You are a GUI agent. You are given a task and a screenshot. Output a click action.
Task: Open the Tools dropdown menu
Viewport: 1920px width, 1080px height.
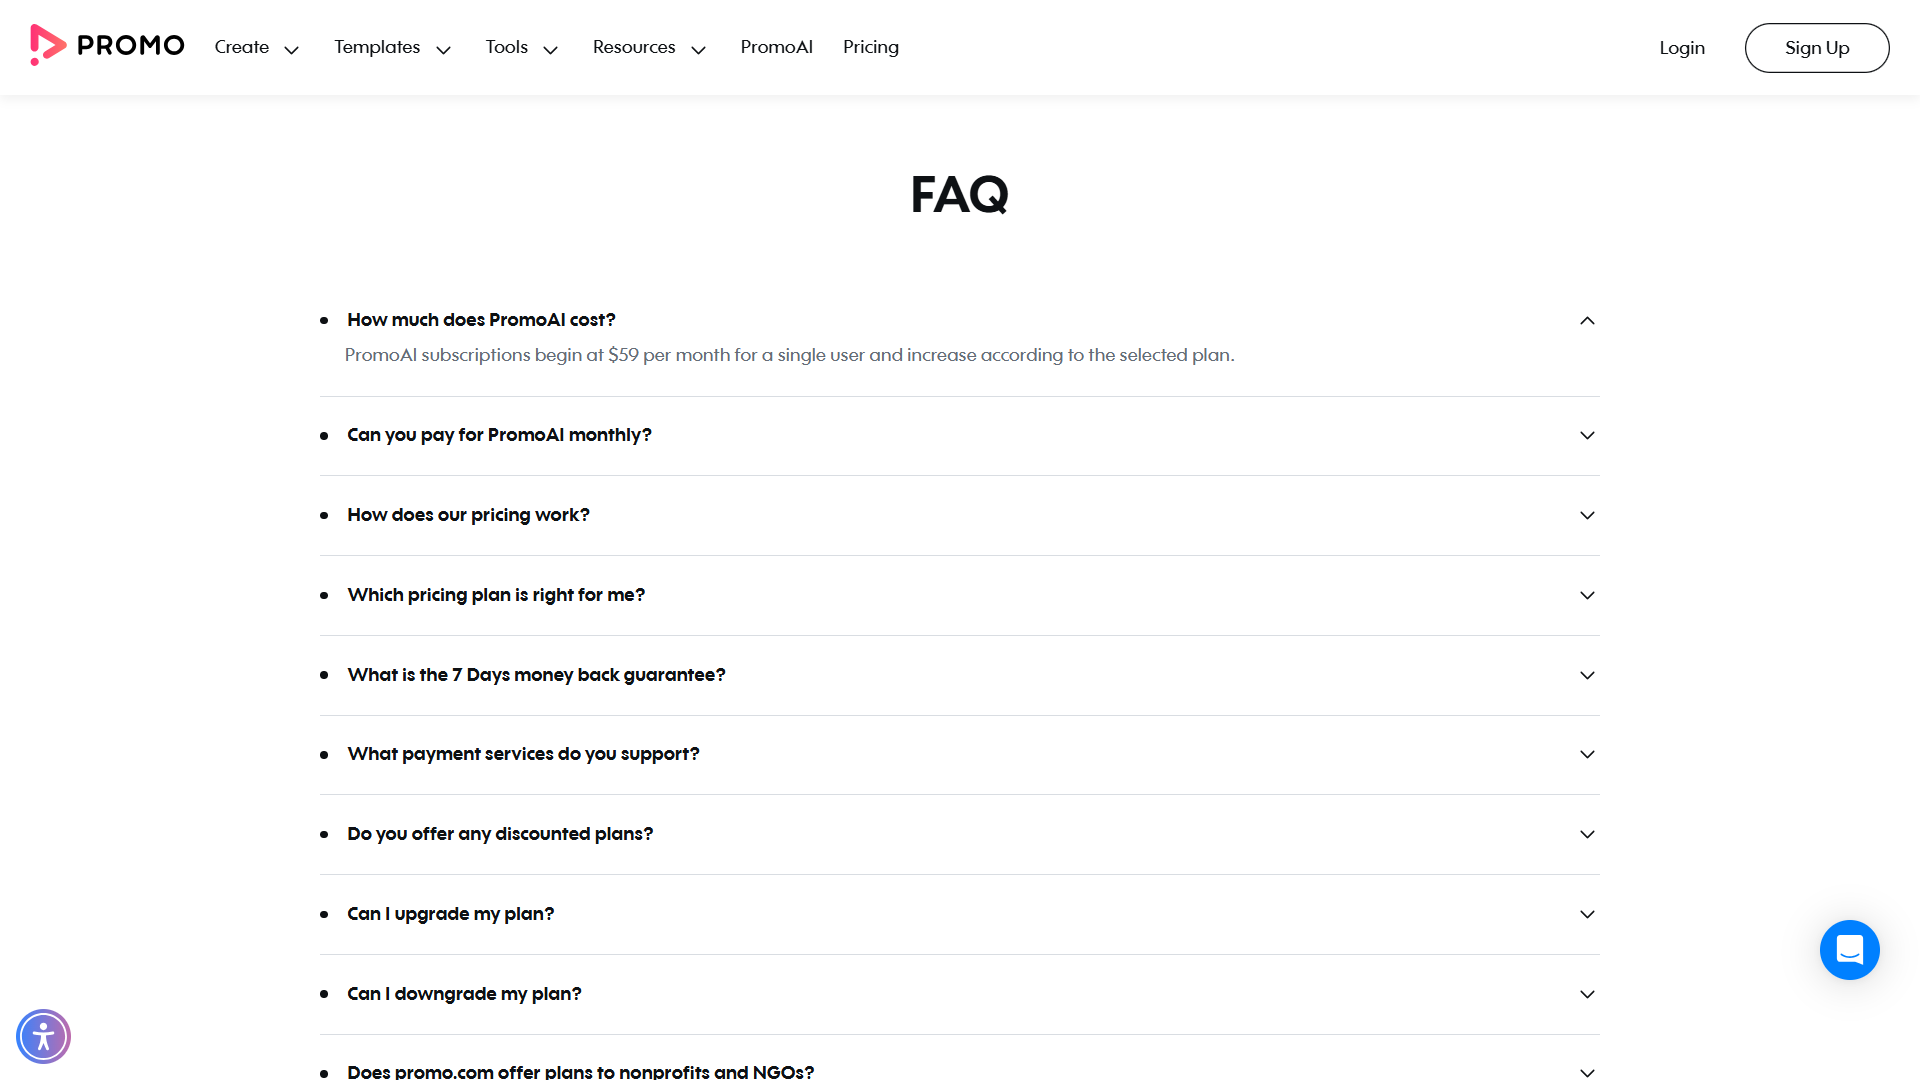point(522,48)
